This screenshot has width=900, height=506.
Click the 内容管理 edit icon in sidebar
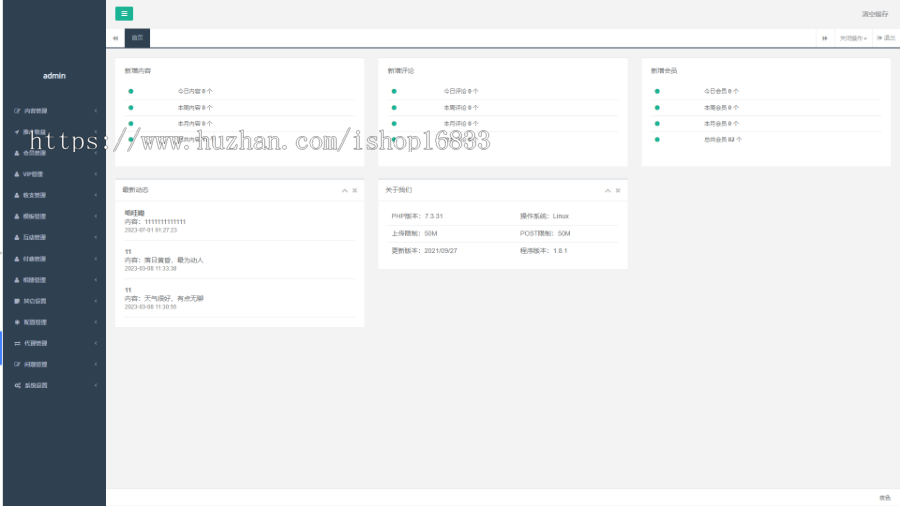tap(17, 110)
